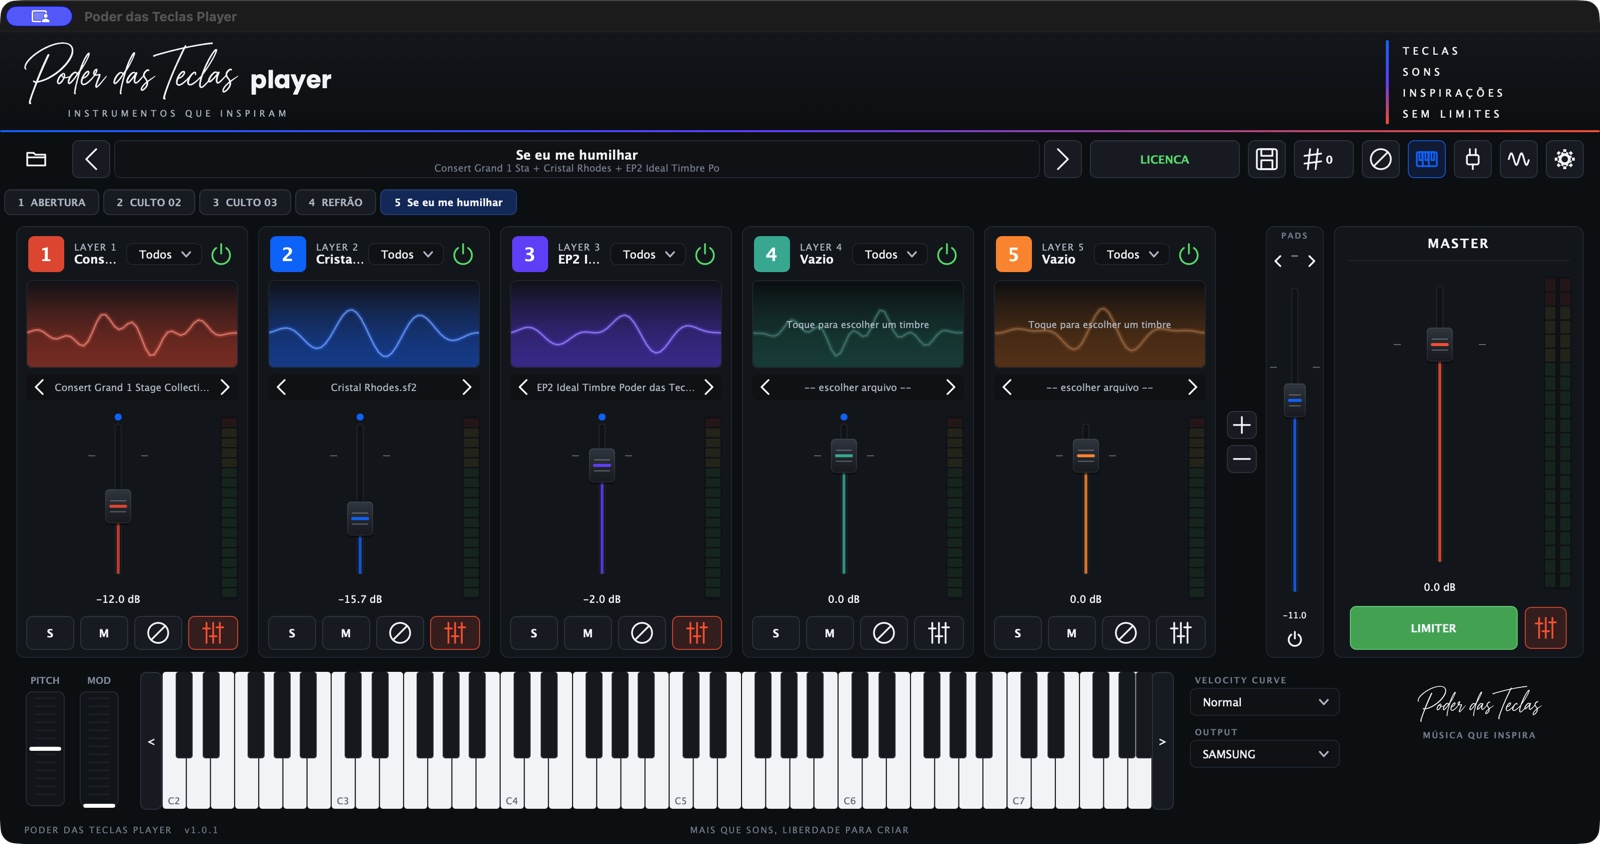Click the Master volume fader handle
This screenshot has height=844, width=1600.
[x=1440, y=344]
